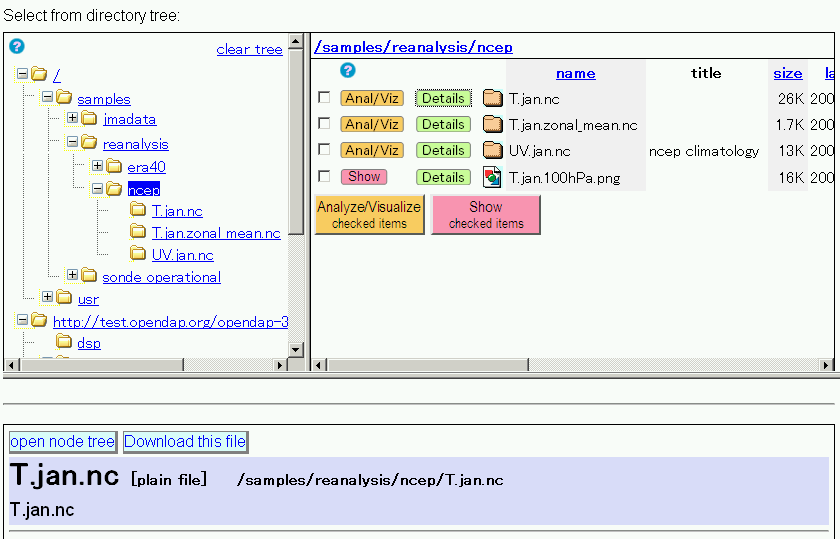Screen dimensions: 840x539
Task: Select the checkbox for T.jan.100hPa.png
Action: coord(324,176)
